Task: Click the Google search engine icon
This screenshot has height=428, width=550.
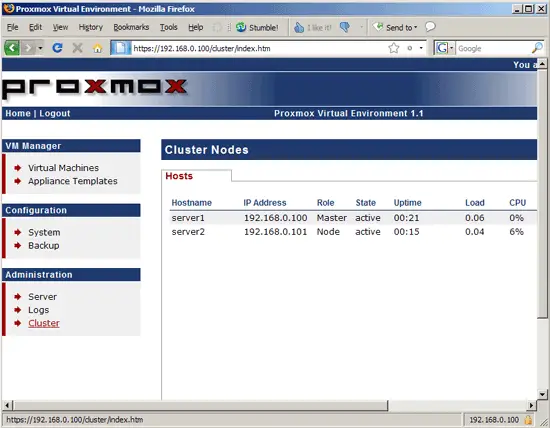Action: click(442, 48)
